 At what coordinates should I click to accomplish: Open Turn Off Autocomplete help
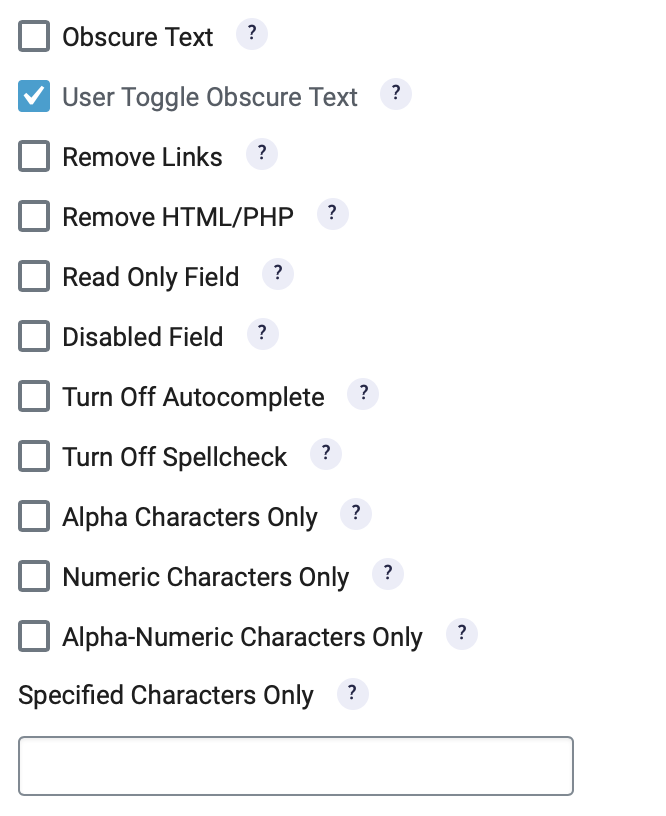pyautogui.click(x=364, y=393)
